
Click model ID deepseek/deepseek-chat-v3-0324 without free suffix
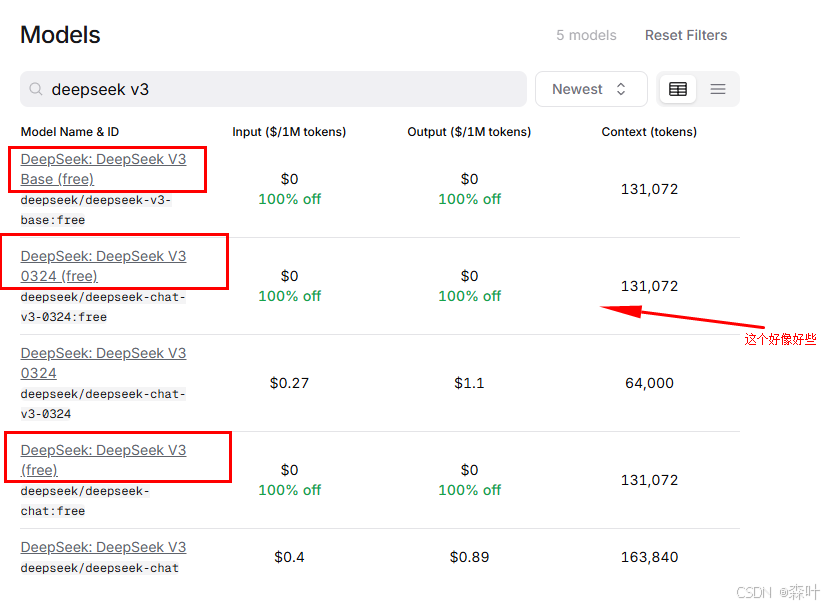click(103, 404)
